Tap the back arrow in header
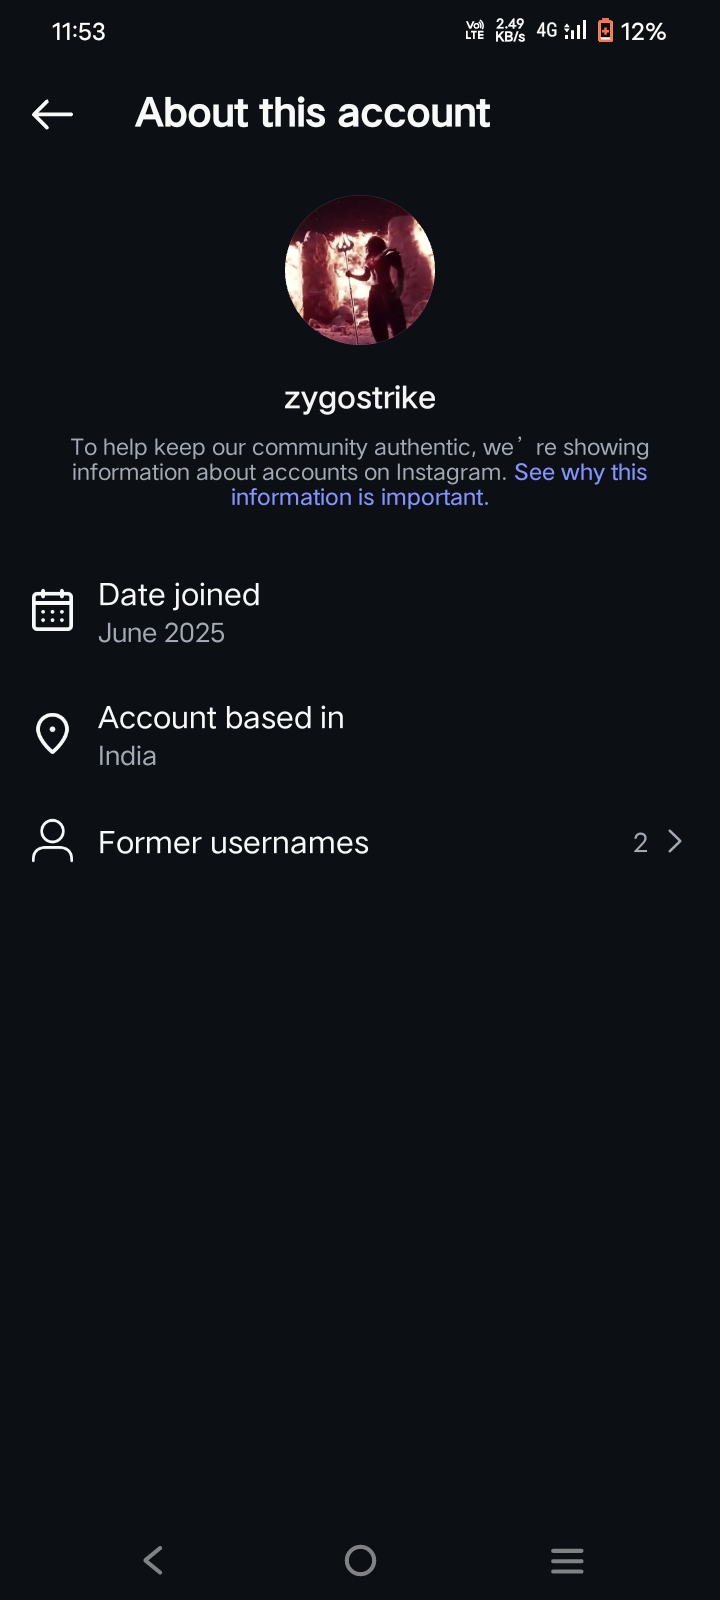The width and height of the screenshot is (720, 1600). coord(53,114)
